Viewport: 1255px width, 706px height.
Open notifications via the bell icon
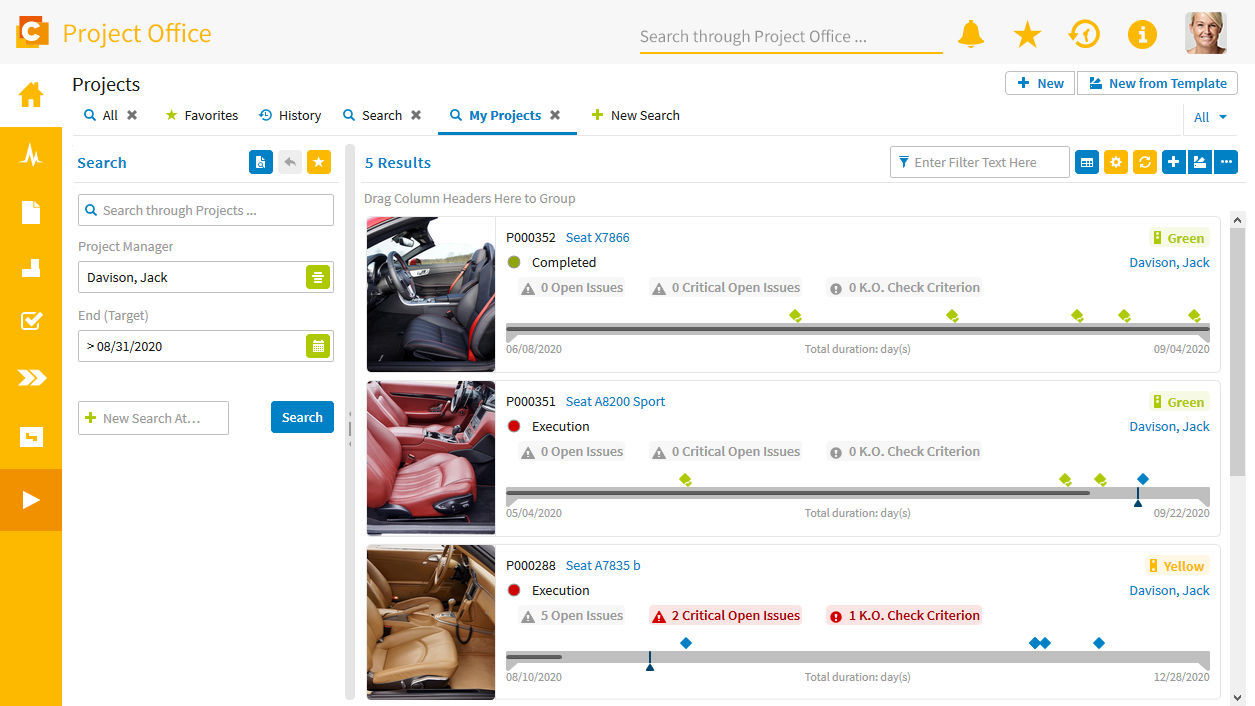point(970,34)
